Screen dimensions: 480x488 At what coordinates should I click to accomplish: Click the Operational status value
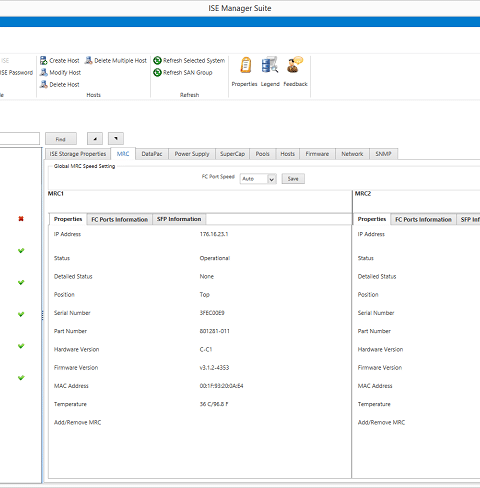pyautogui.click(x=215, y=258)
